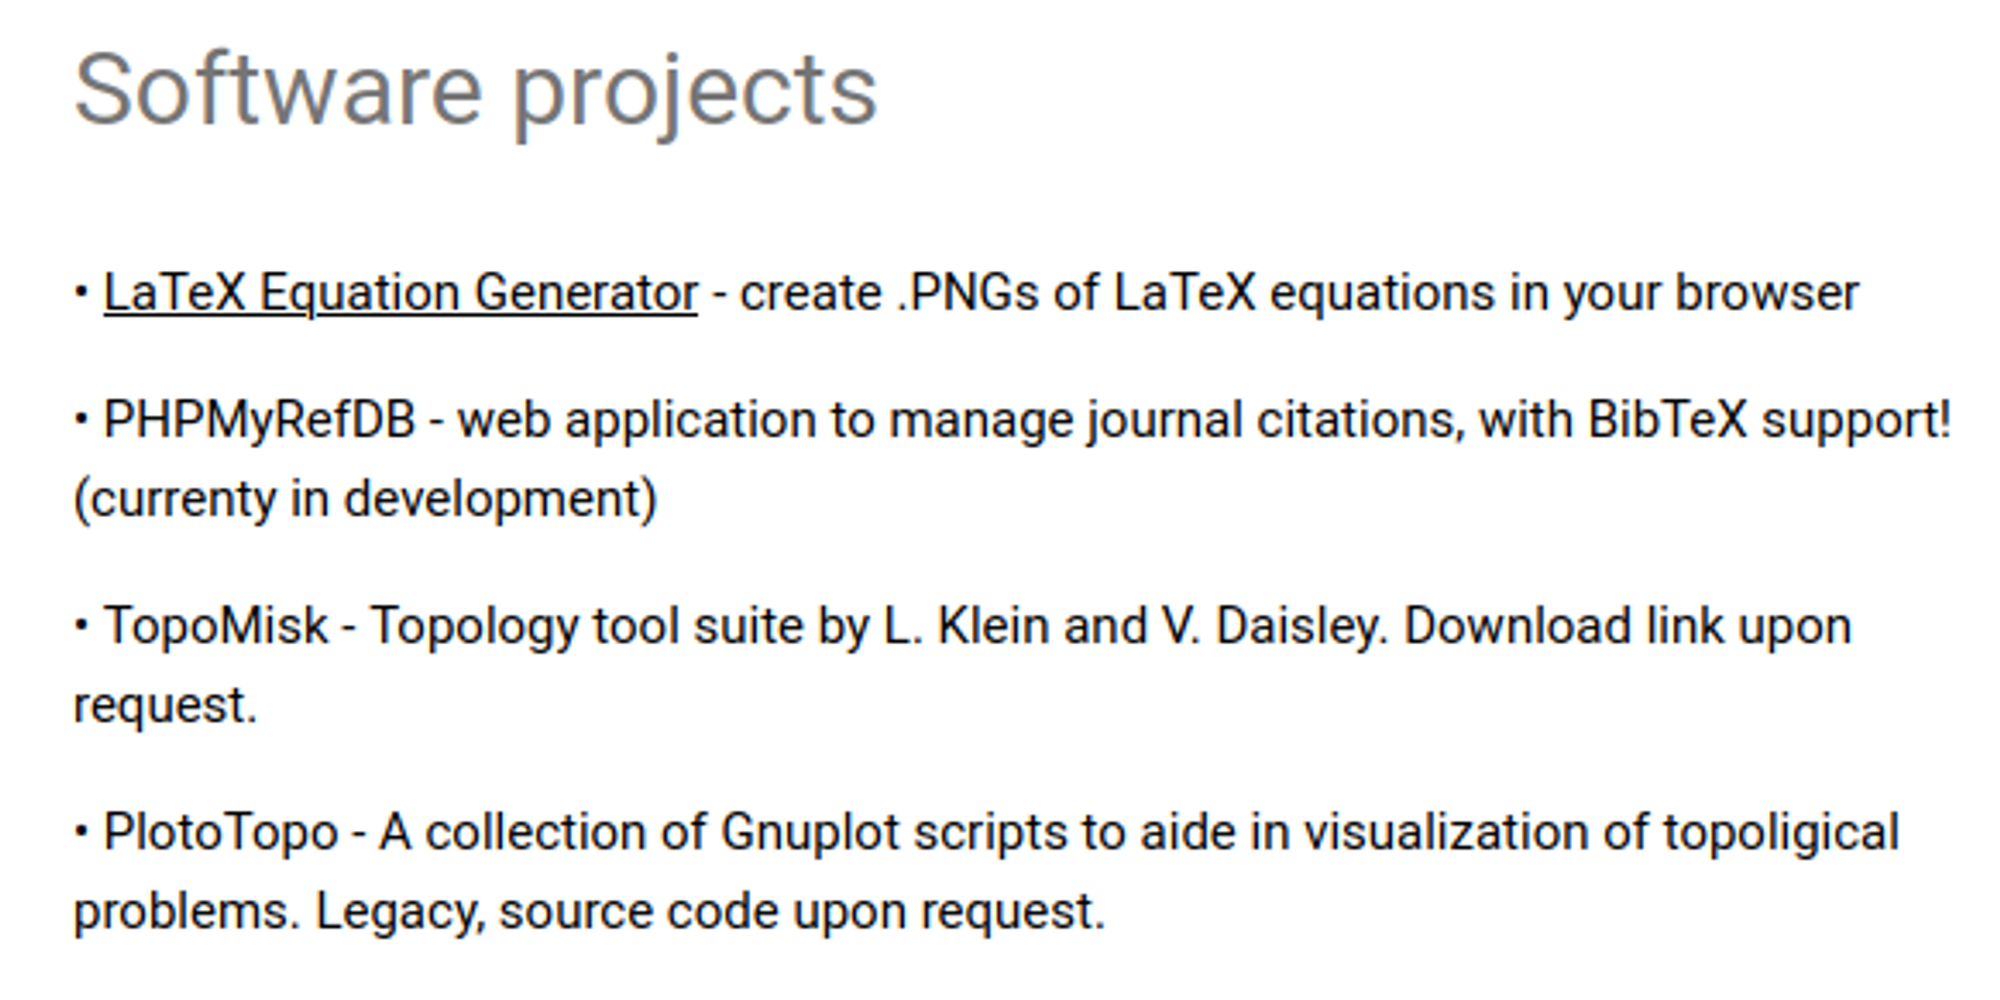Click the PHPMyRefDB project name

point(259,420)
